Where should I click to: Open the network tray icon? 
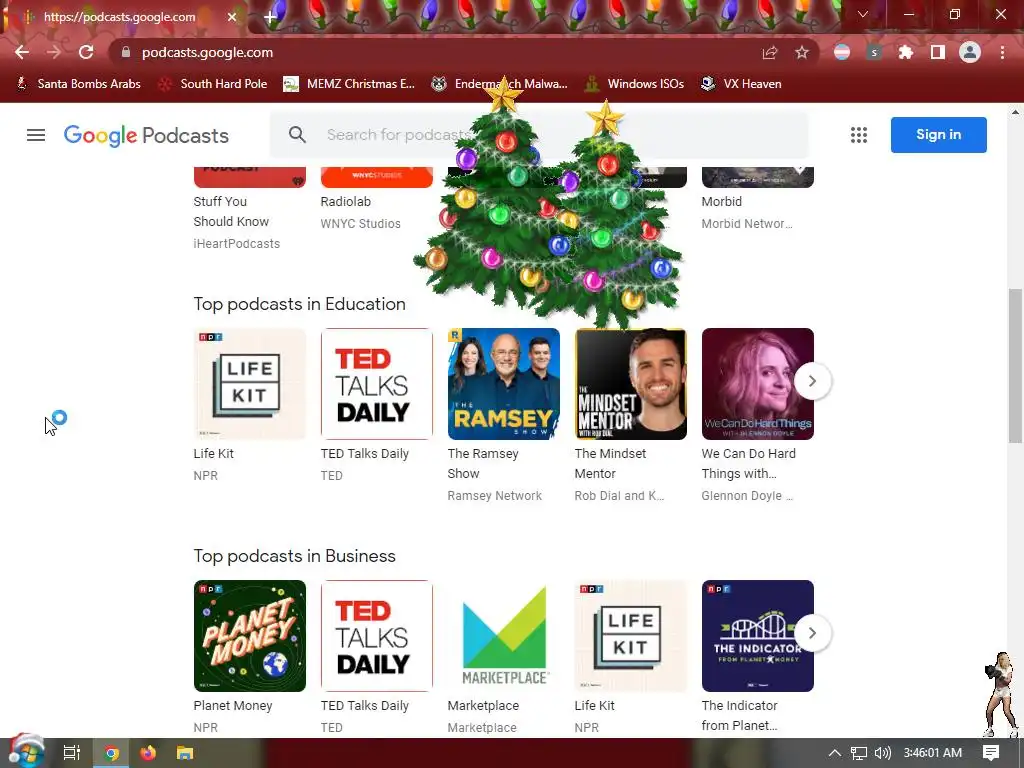coord(859,753)
